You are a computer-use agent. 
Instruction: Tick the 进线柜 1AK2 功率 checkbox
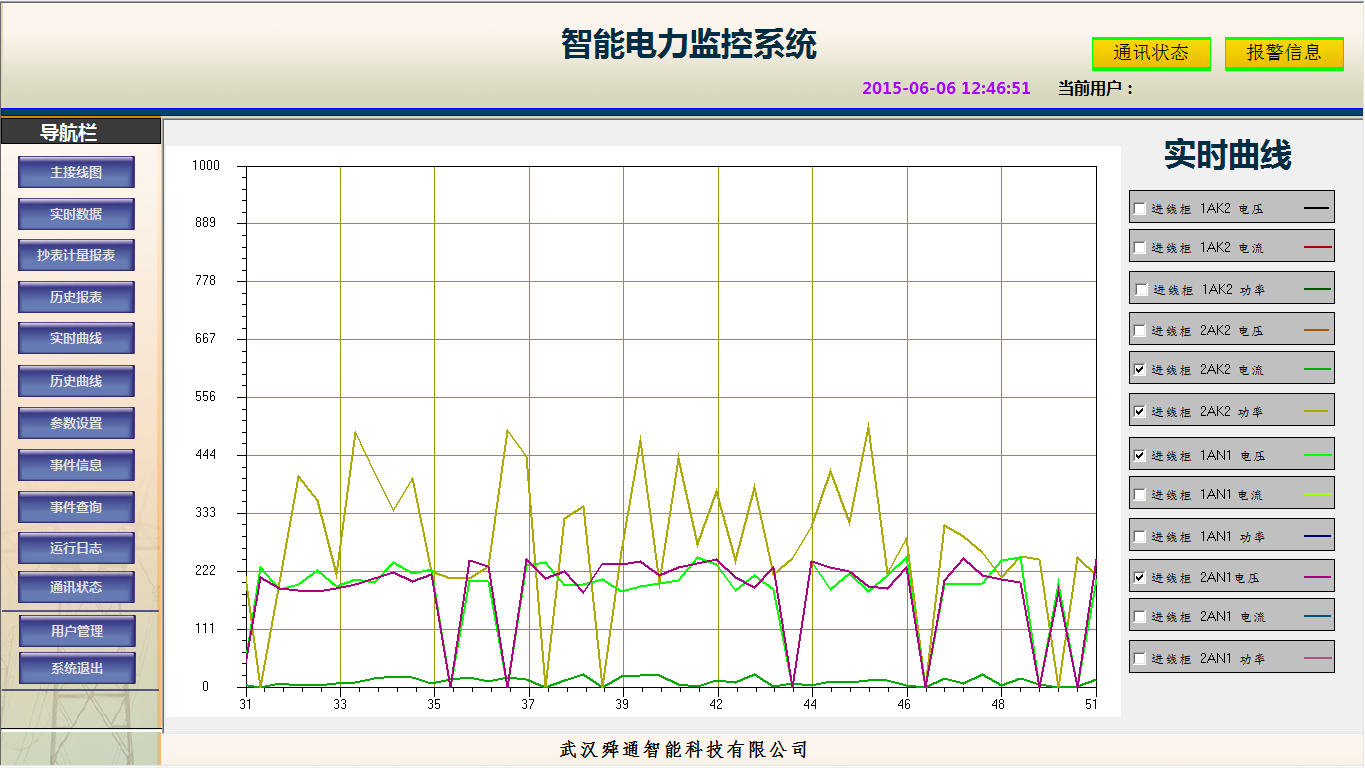[x=1141, y=290]
